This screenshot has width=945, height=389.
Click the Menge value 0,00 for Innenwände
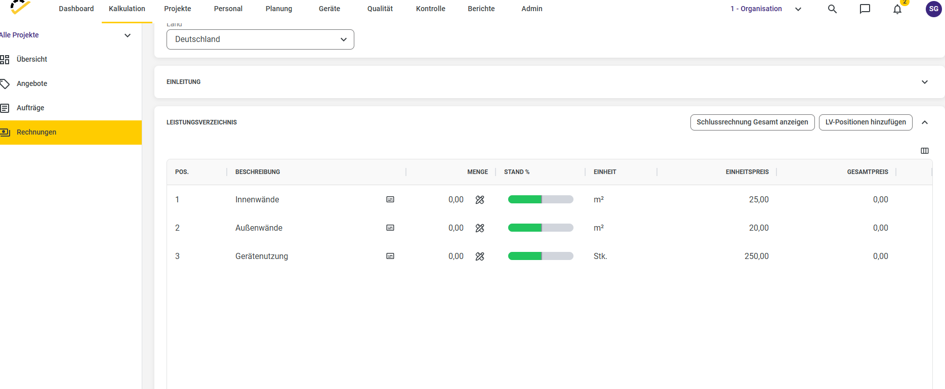tap(456, 200)
